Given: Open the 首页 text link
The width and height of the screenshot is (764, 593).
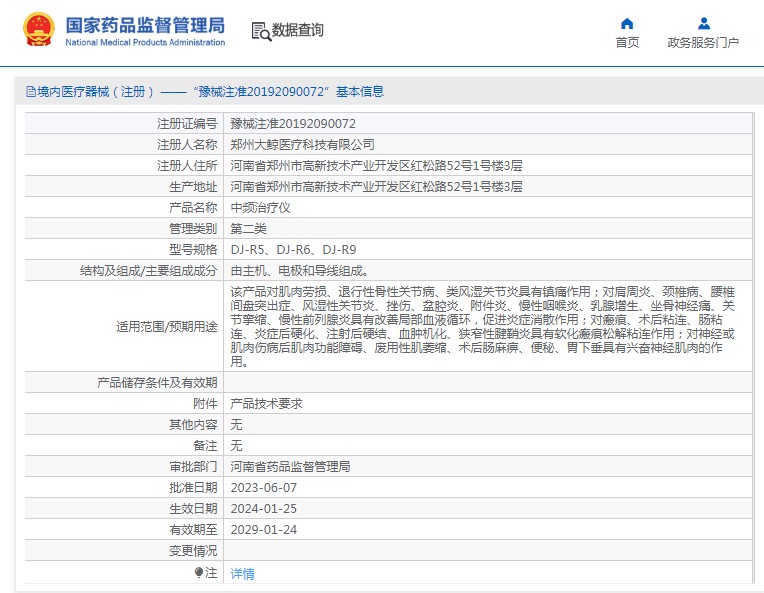Looking at the screenshot, I should pos(627,43).
